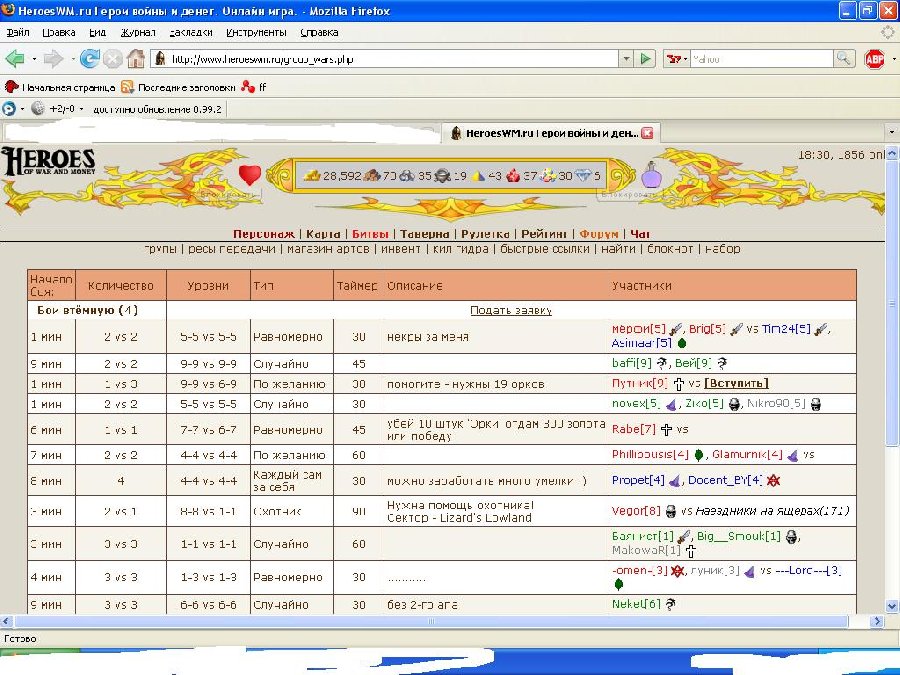Open the URL history dropdown arrow
Screen dimensions: 900x675
[626, 59]
